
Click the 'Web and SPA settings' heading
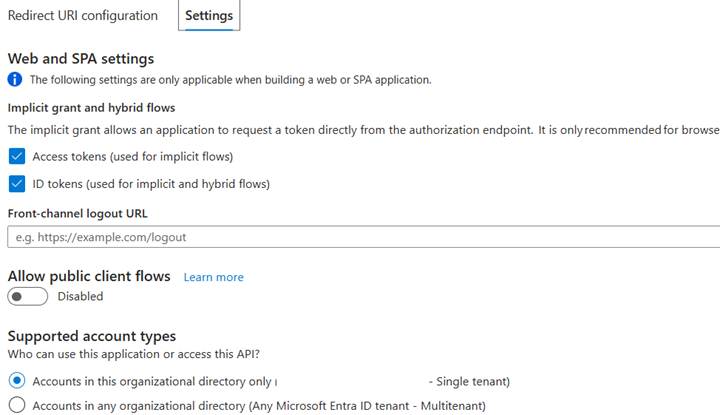pos(81,59)
